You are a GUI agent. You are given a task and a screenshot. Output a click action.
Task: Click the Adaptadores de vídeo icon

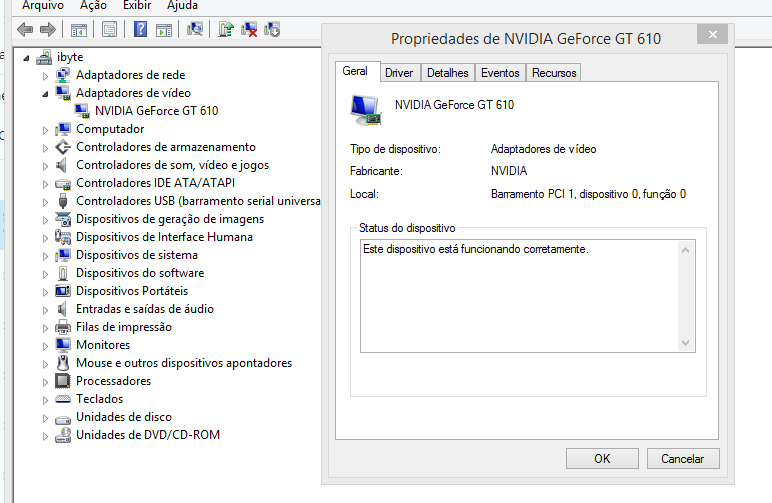coord(63,93)
